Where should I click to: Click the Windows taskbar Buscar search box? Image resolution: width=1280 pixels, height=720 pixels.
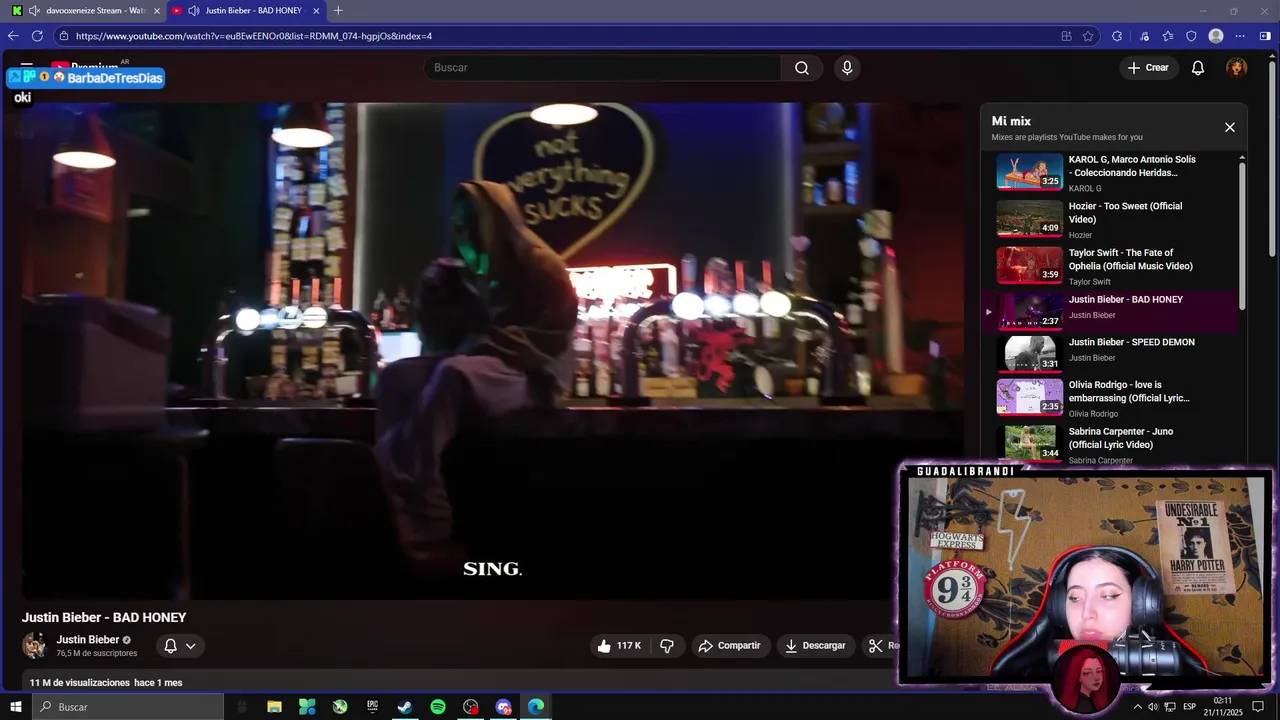[x=127, y=707]
